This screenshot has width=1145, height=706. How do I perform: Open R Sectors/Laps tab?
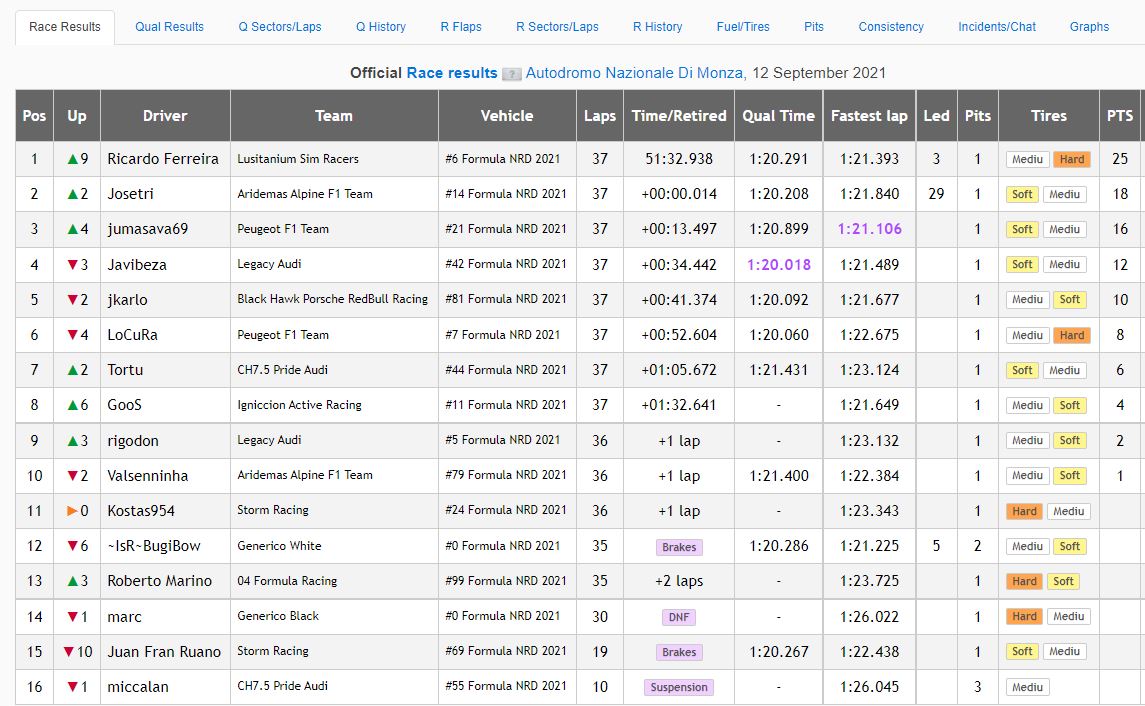pos(557,27)
